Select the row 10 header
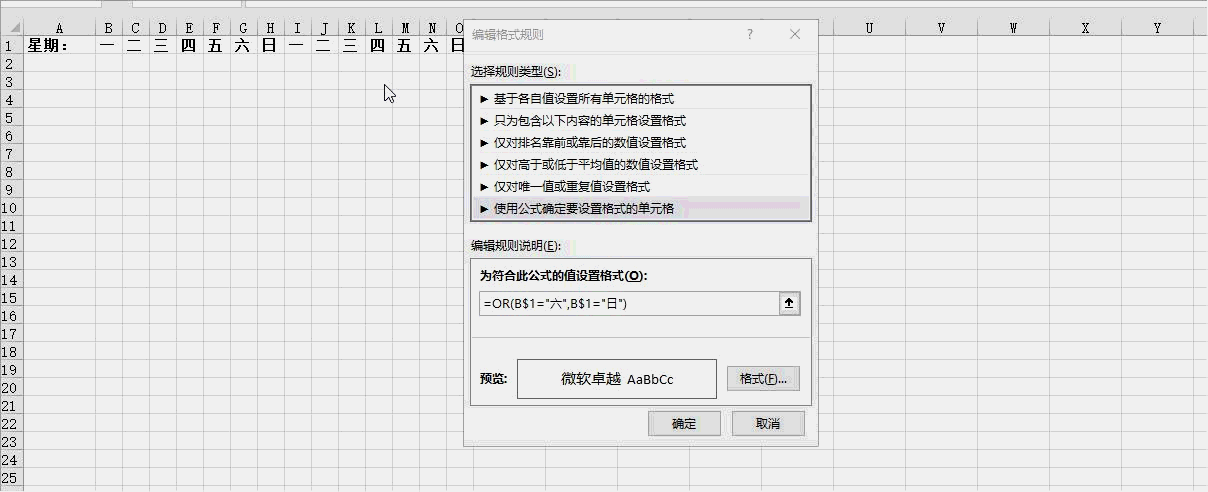 11,207
